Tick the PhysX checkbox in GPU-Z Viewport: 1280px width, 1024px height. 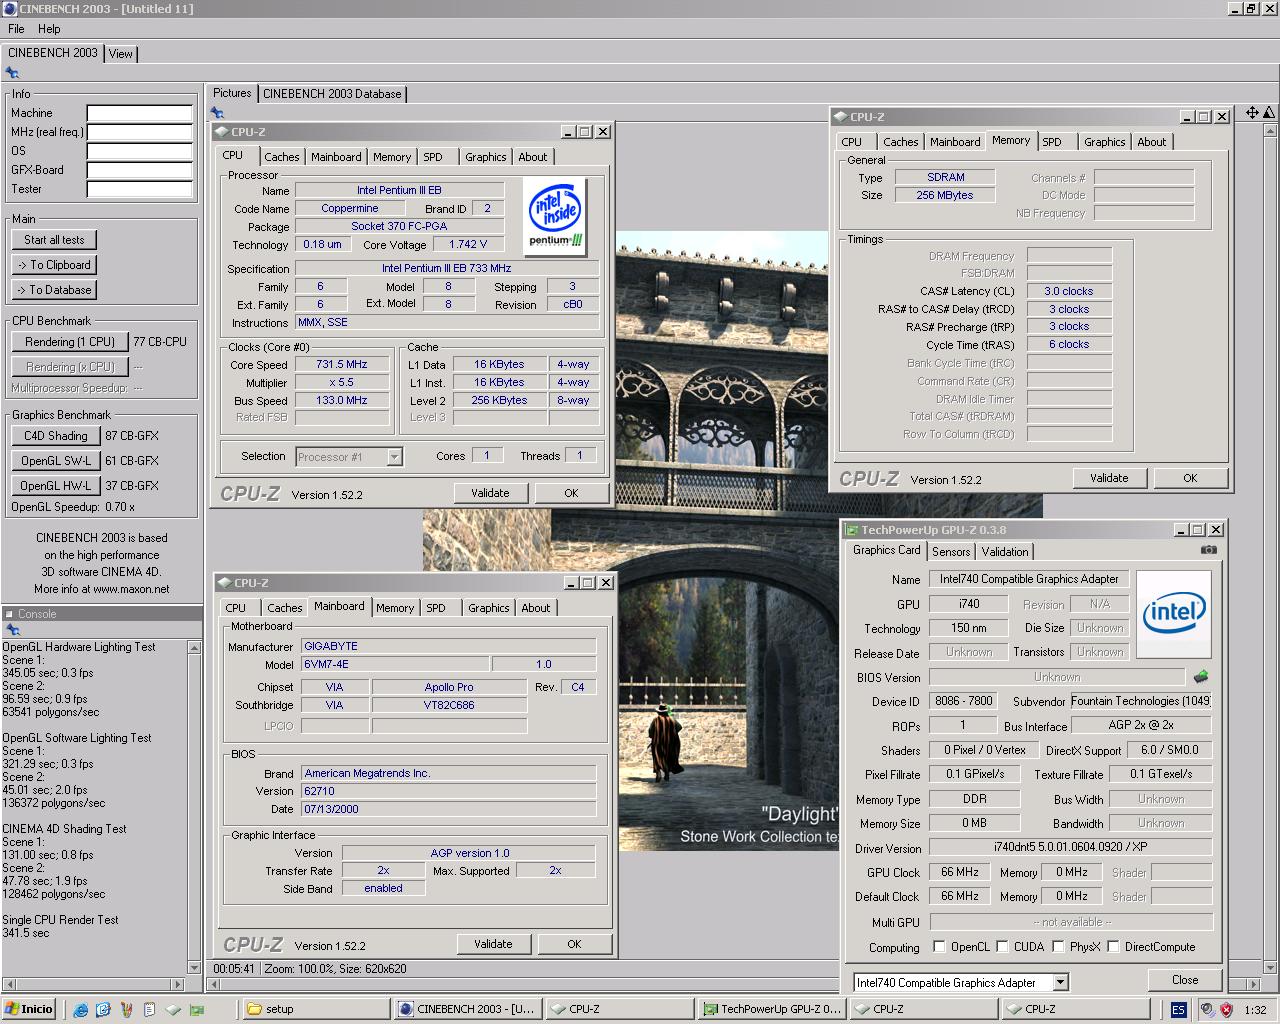1057,946
